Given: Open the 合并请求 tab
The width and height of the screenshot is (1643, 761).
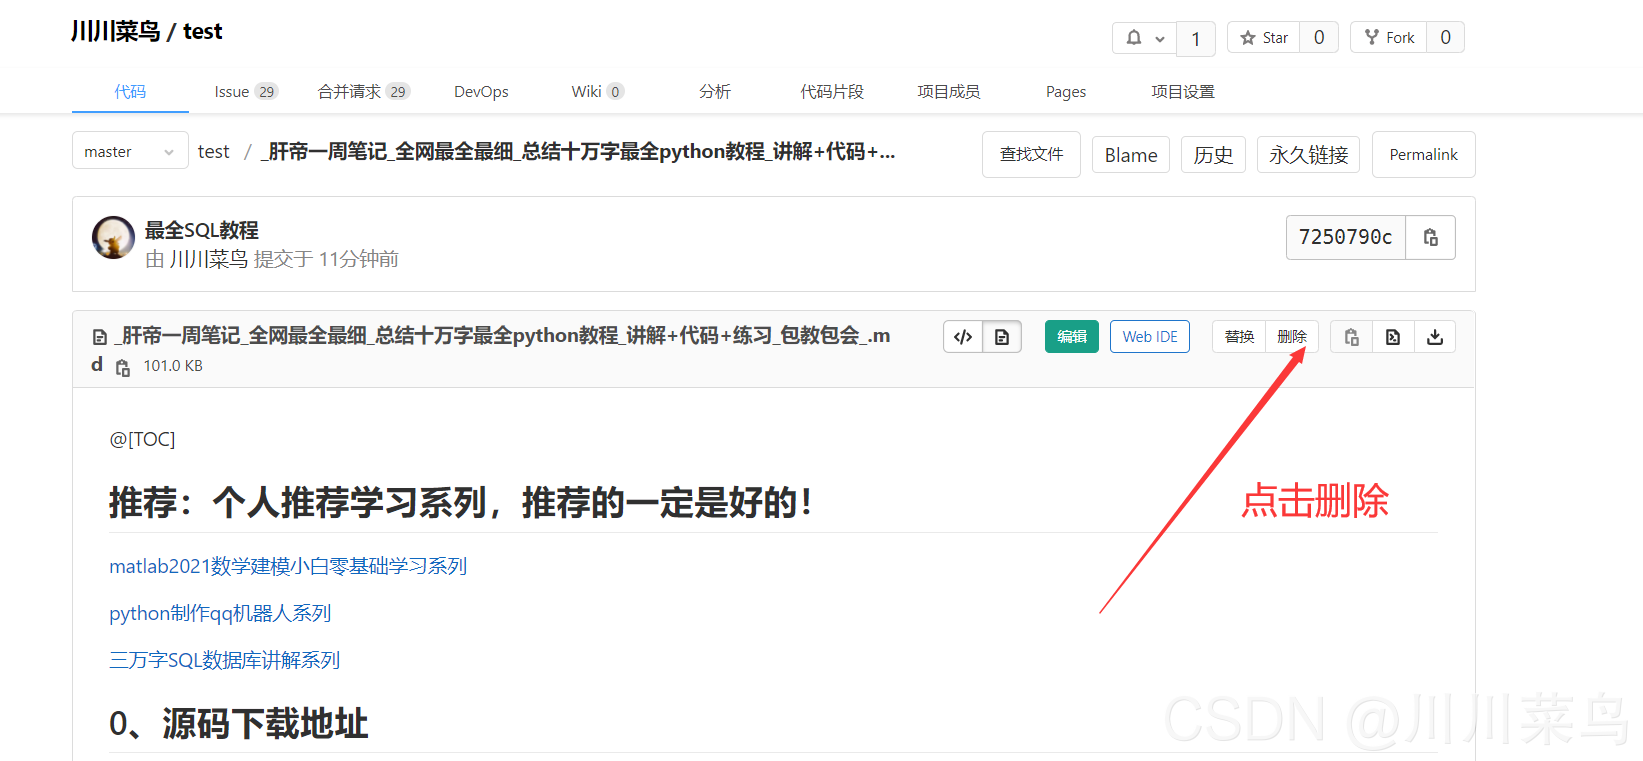Looking at the screenshot, I should coord(363,92).
